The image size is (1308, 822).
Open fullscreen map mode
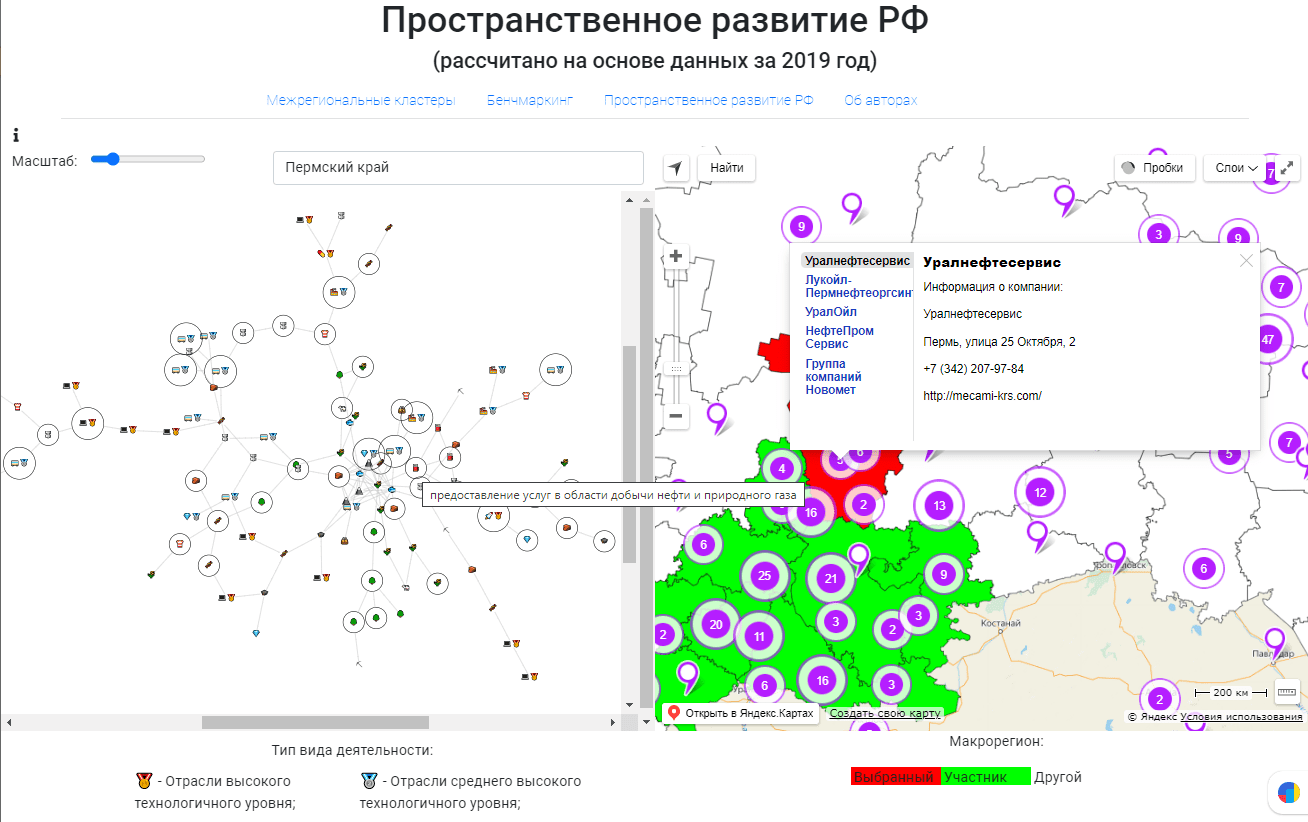pos(1287,168)
